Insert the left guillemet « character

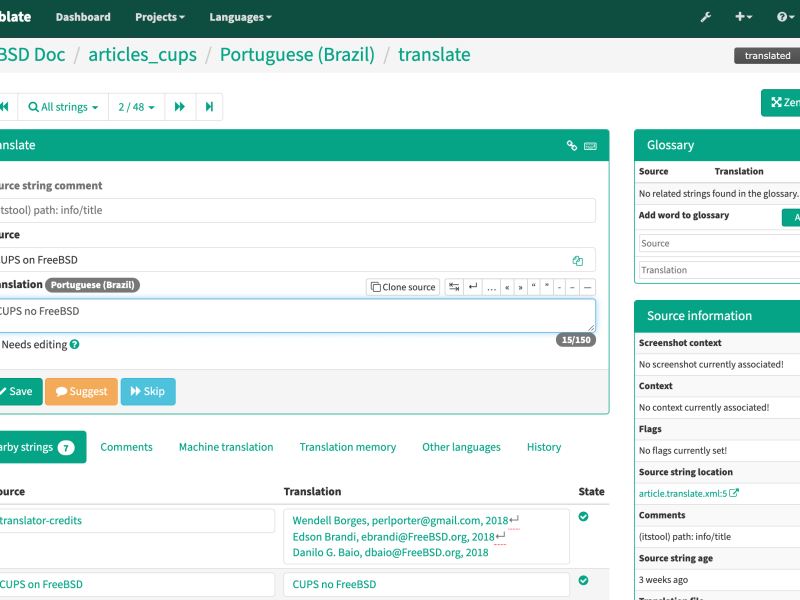507,287
